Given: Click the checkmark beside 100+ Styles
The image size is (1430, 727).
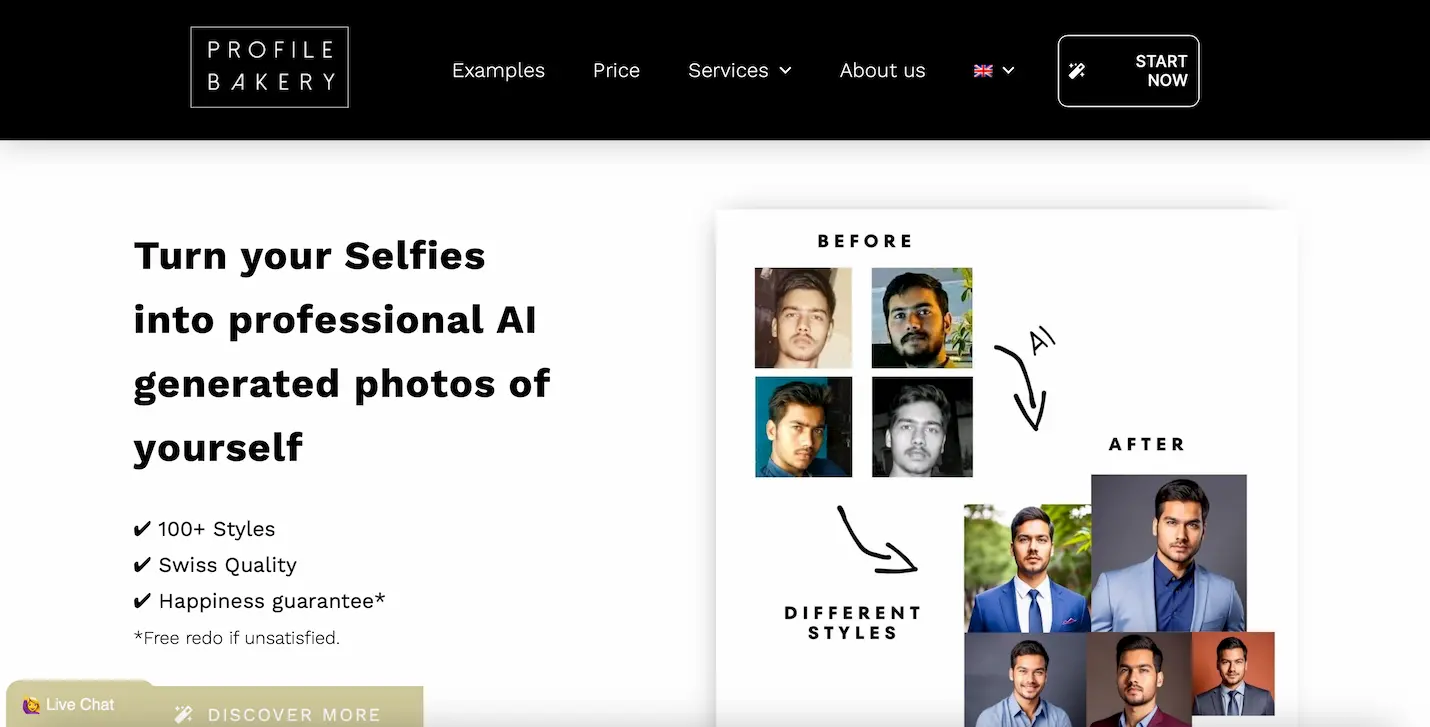Looking at the screenshot, I should (141, 528).
